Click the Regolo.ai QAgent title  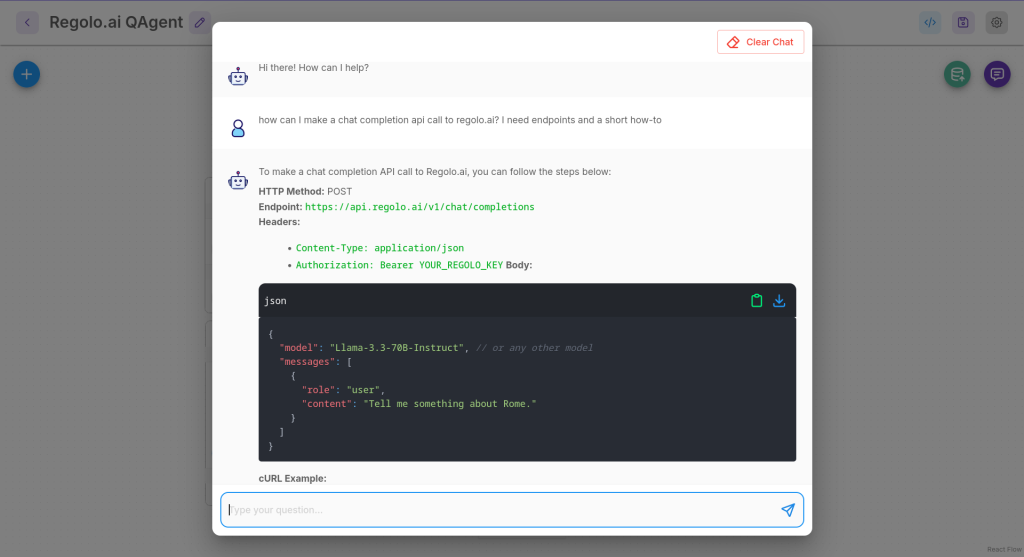(116, 22)
